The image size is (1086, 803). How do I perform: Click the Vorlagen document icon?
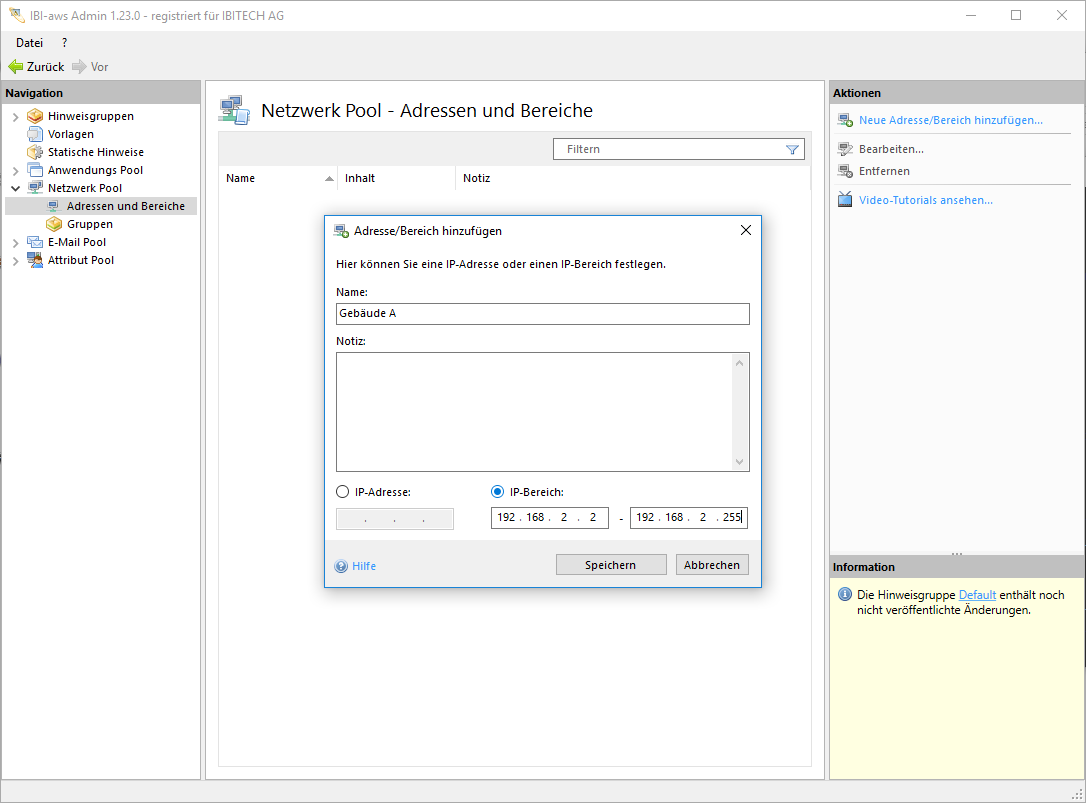click(x=35, y=134)
